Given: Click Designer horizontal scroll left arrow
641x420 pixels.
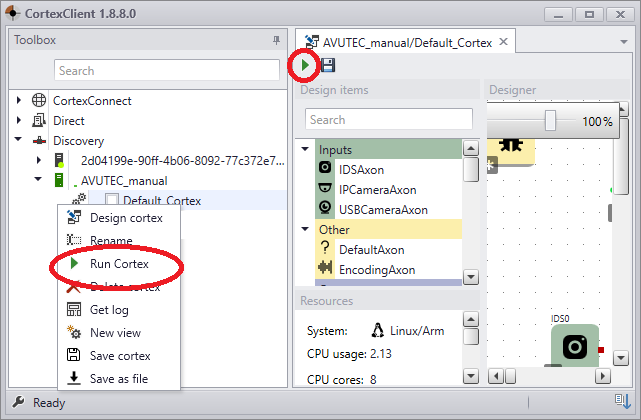Looking at the screenshot, I should tap(496, 376).
